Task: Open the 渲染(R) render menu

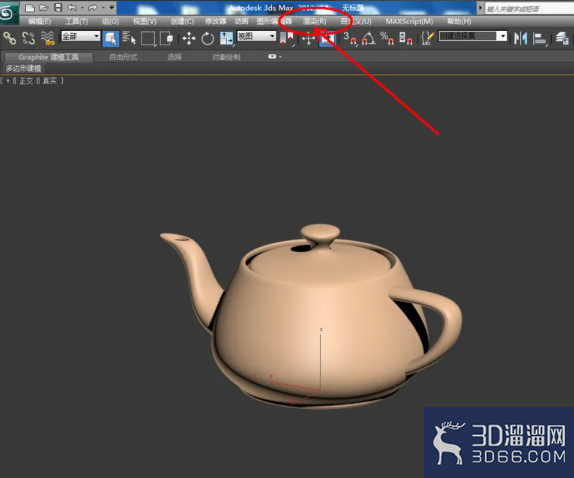Action: pyautogui.click(x=314, y=21)
